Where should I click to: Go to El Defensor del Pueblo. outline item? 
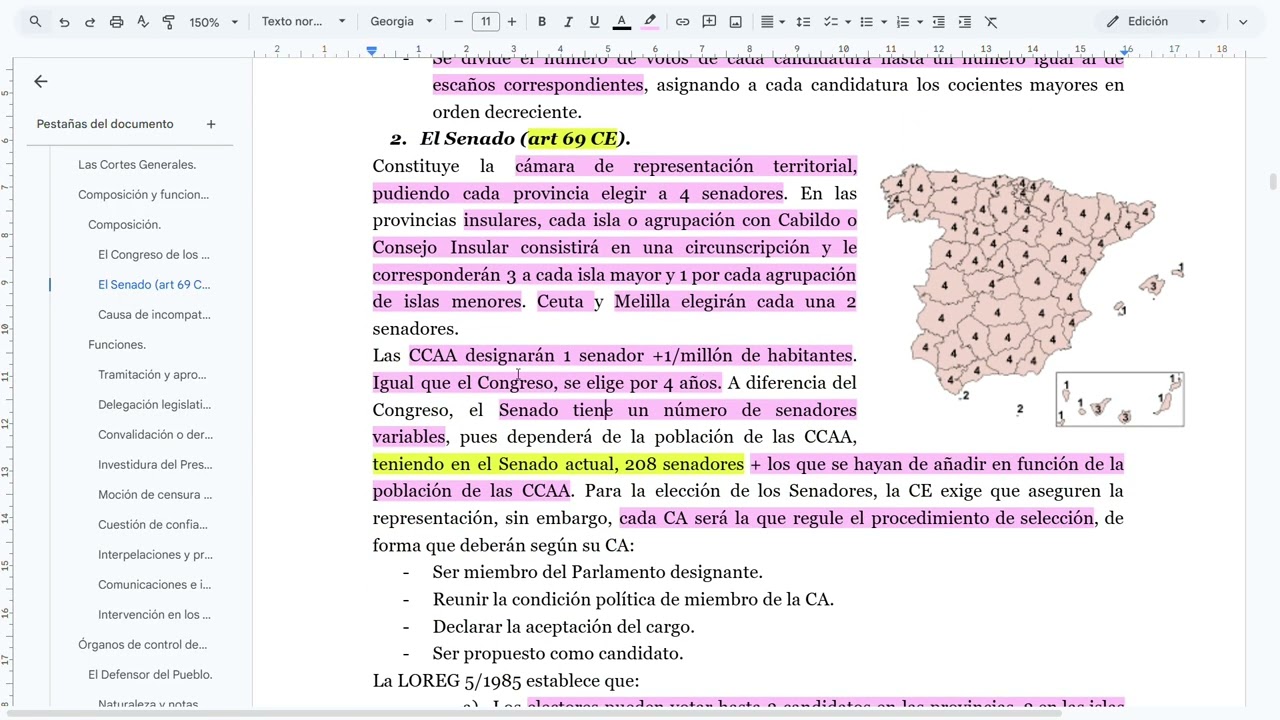150,675
